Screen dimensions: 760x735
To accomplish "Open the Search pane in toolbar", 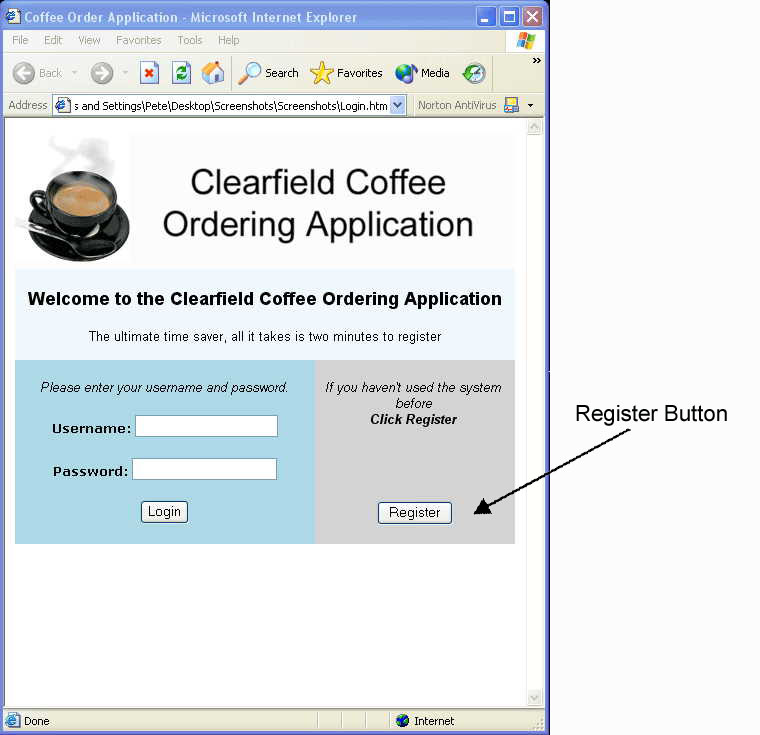I will 268,73.
